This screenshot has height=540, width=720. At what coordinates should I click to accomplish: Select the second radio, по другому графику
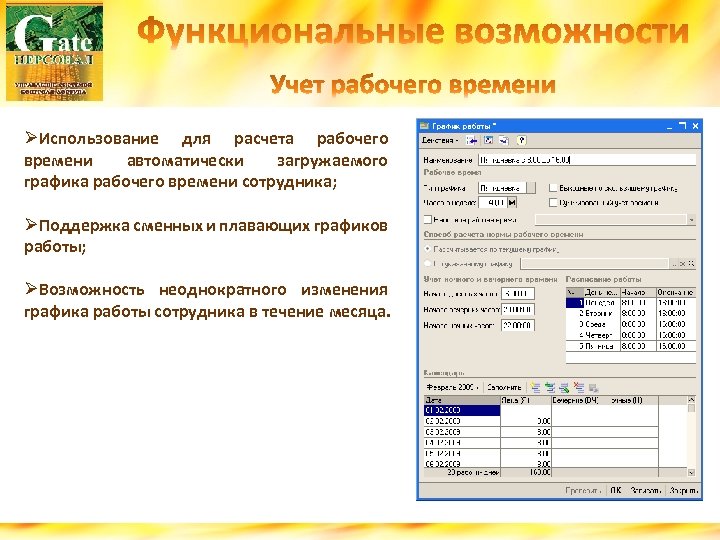[428, 264]
